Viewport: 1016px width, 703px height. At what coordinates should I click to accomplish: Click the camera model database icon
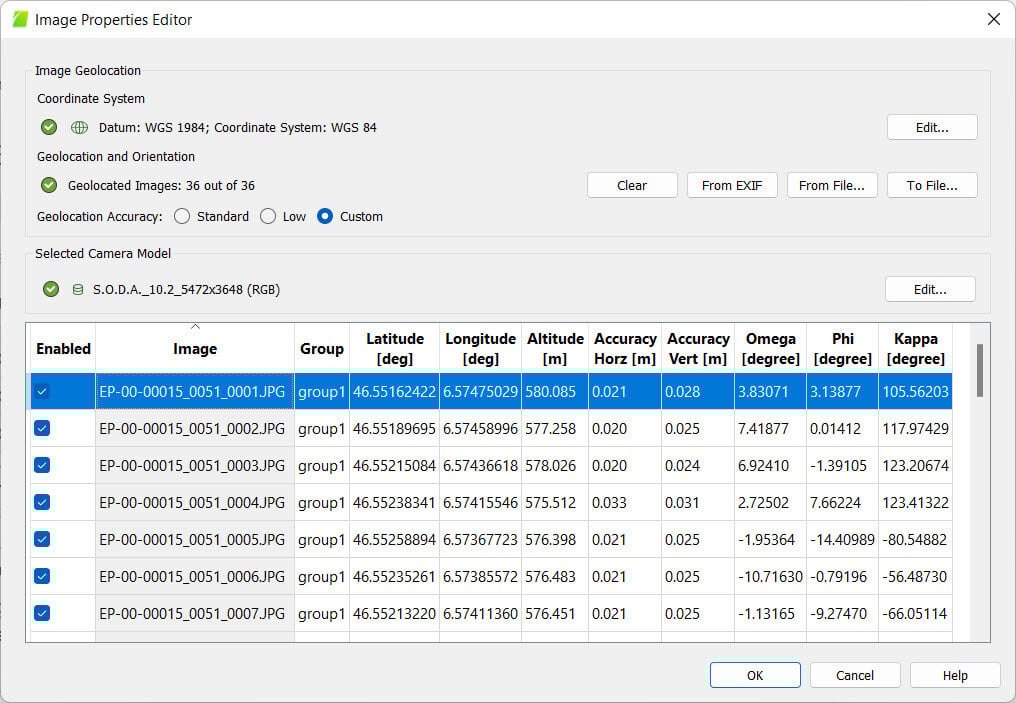pos(77,289)
